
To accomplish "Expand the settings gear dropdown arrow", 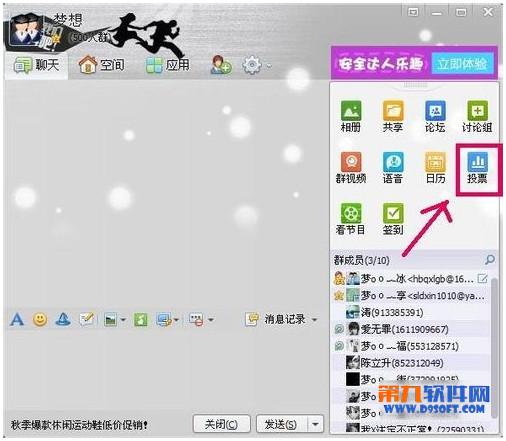I will click(269, 65).
